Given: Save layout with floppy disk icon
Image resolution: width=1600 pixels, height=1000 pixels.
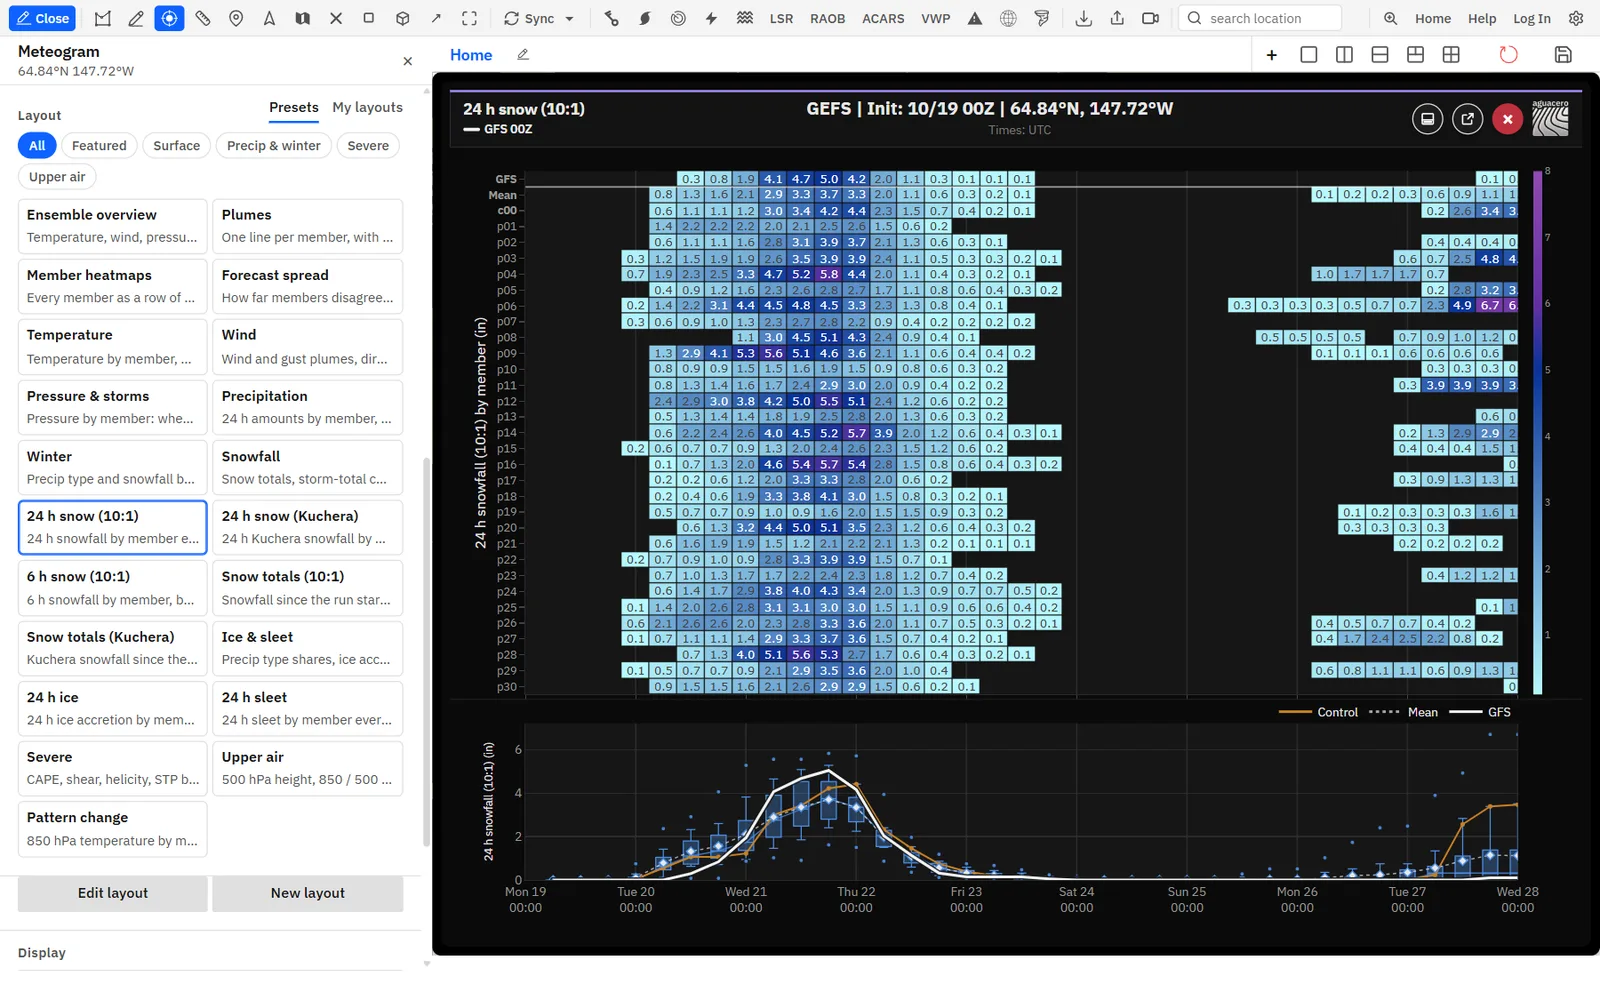Looking at the screenshot, I should [x=1563, y=55].
